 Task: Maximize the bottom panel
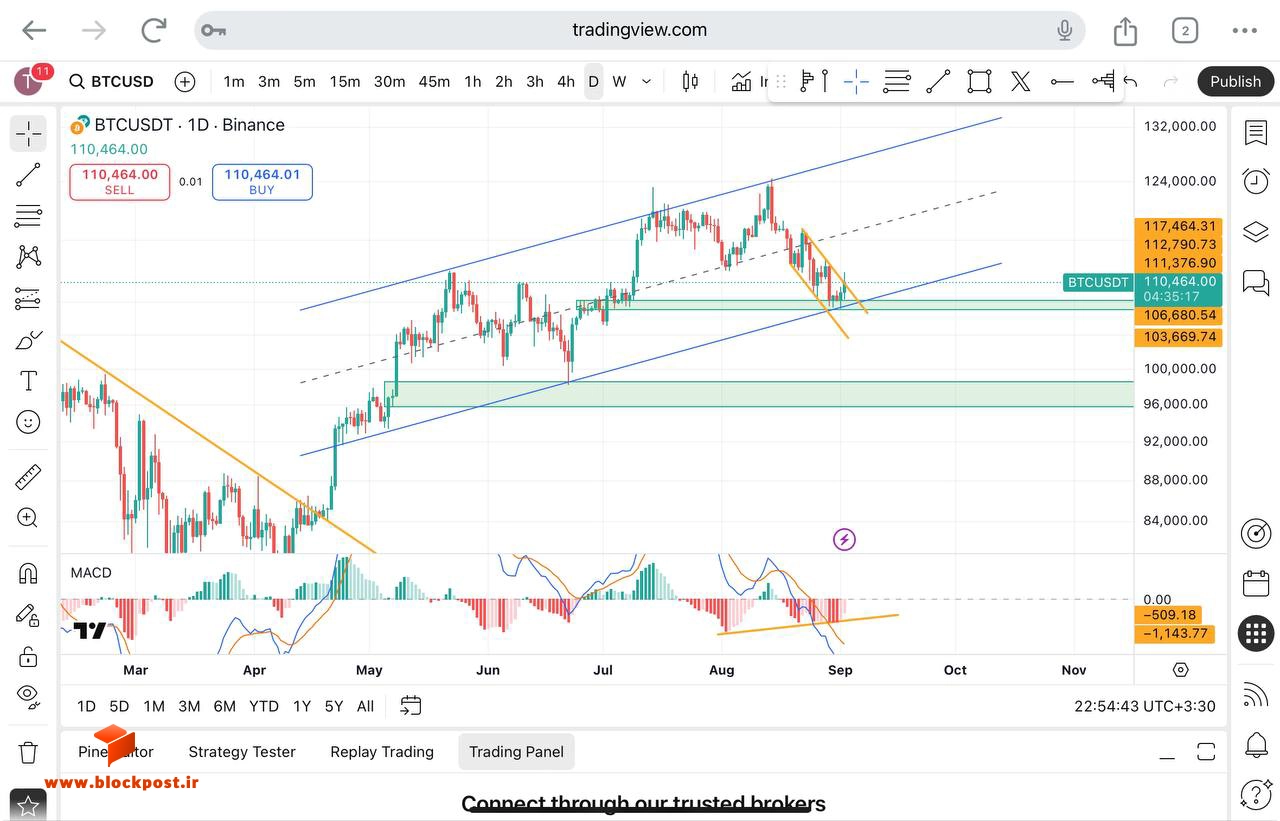click(x=1206, y=752)
